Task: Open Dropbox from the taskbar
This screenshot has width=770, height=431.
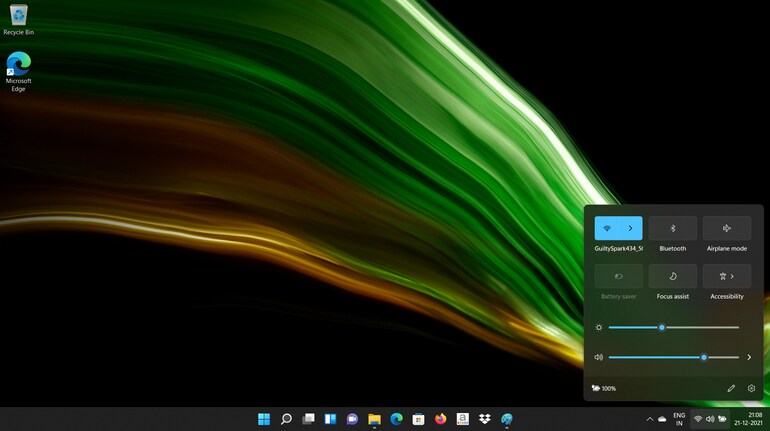Action: 485,419
